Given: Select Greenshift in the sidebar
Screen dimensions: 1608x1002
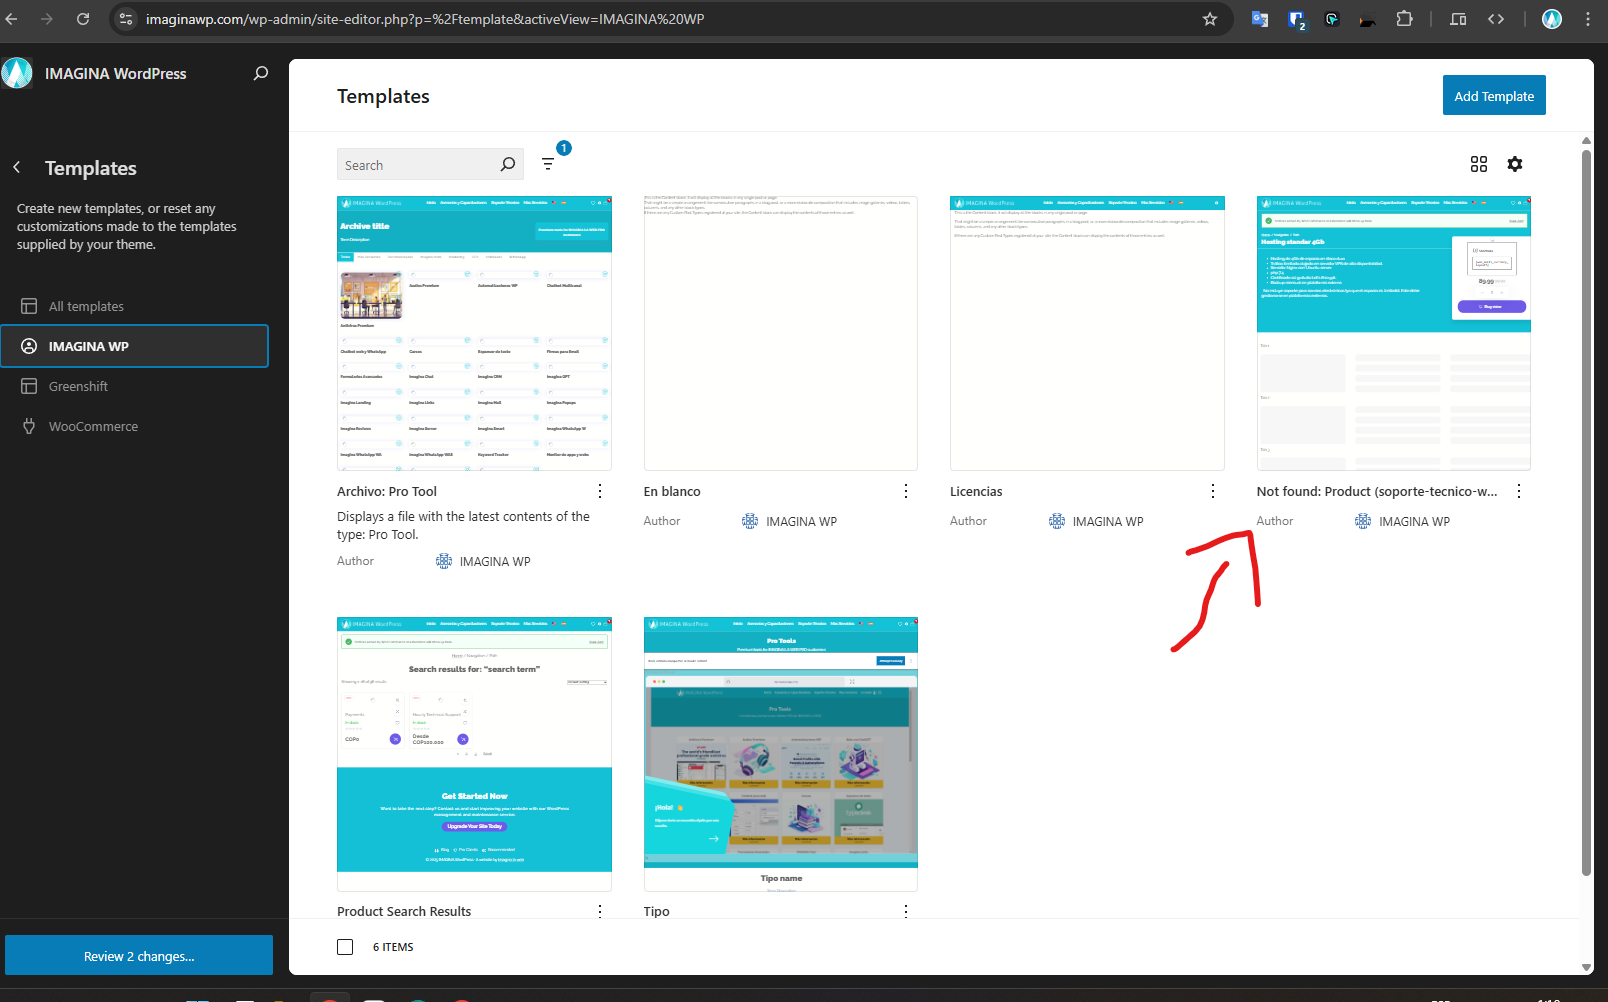Looking at the screenshot, I should click(x=135, y=386).
